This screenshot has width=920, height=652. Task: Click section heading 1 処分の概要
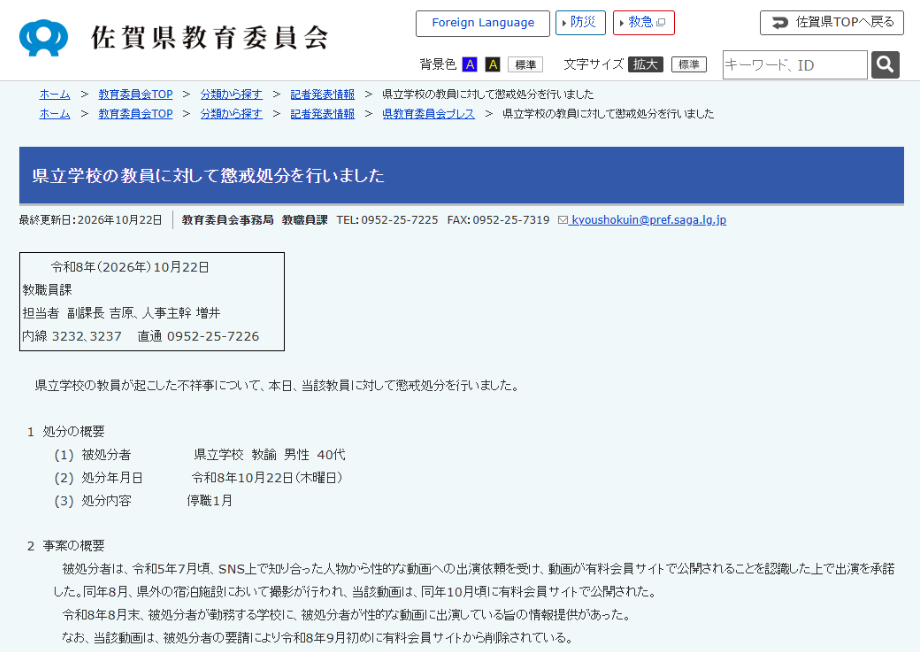pyautogui.click(x=66, y=432)
